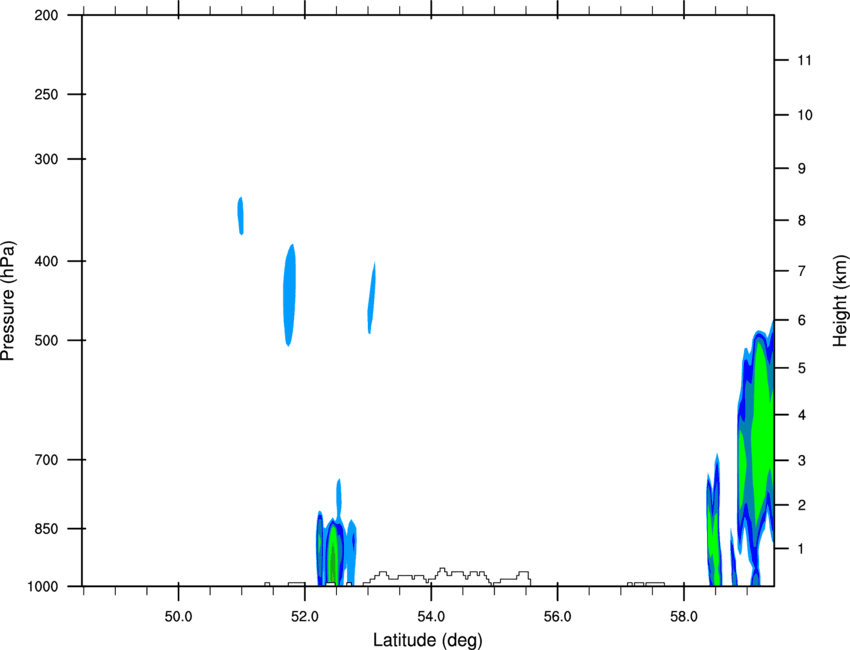Pick the 1 km height label

click(x=802, y=549)
